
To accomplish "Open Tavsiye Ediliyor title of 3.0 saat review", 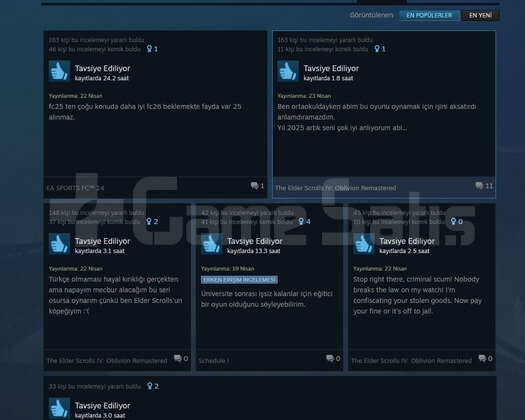I will pyautogui.click(x=102, y=406).
